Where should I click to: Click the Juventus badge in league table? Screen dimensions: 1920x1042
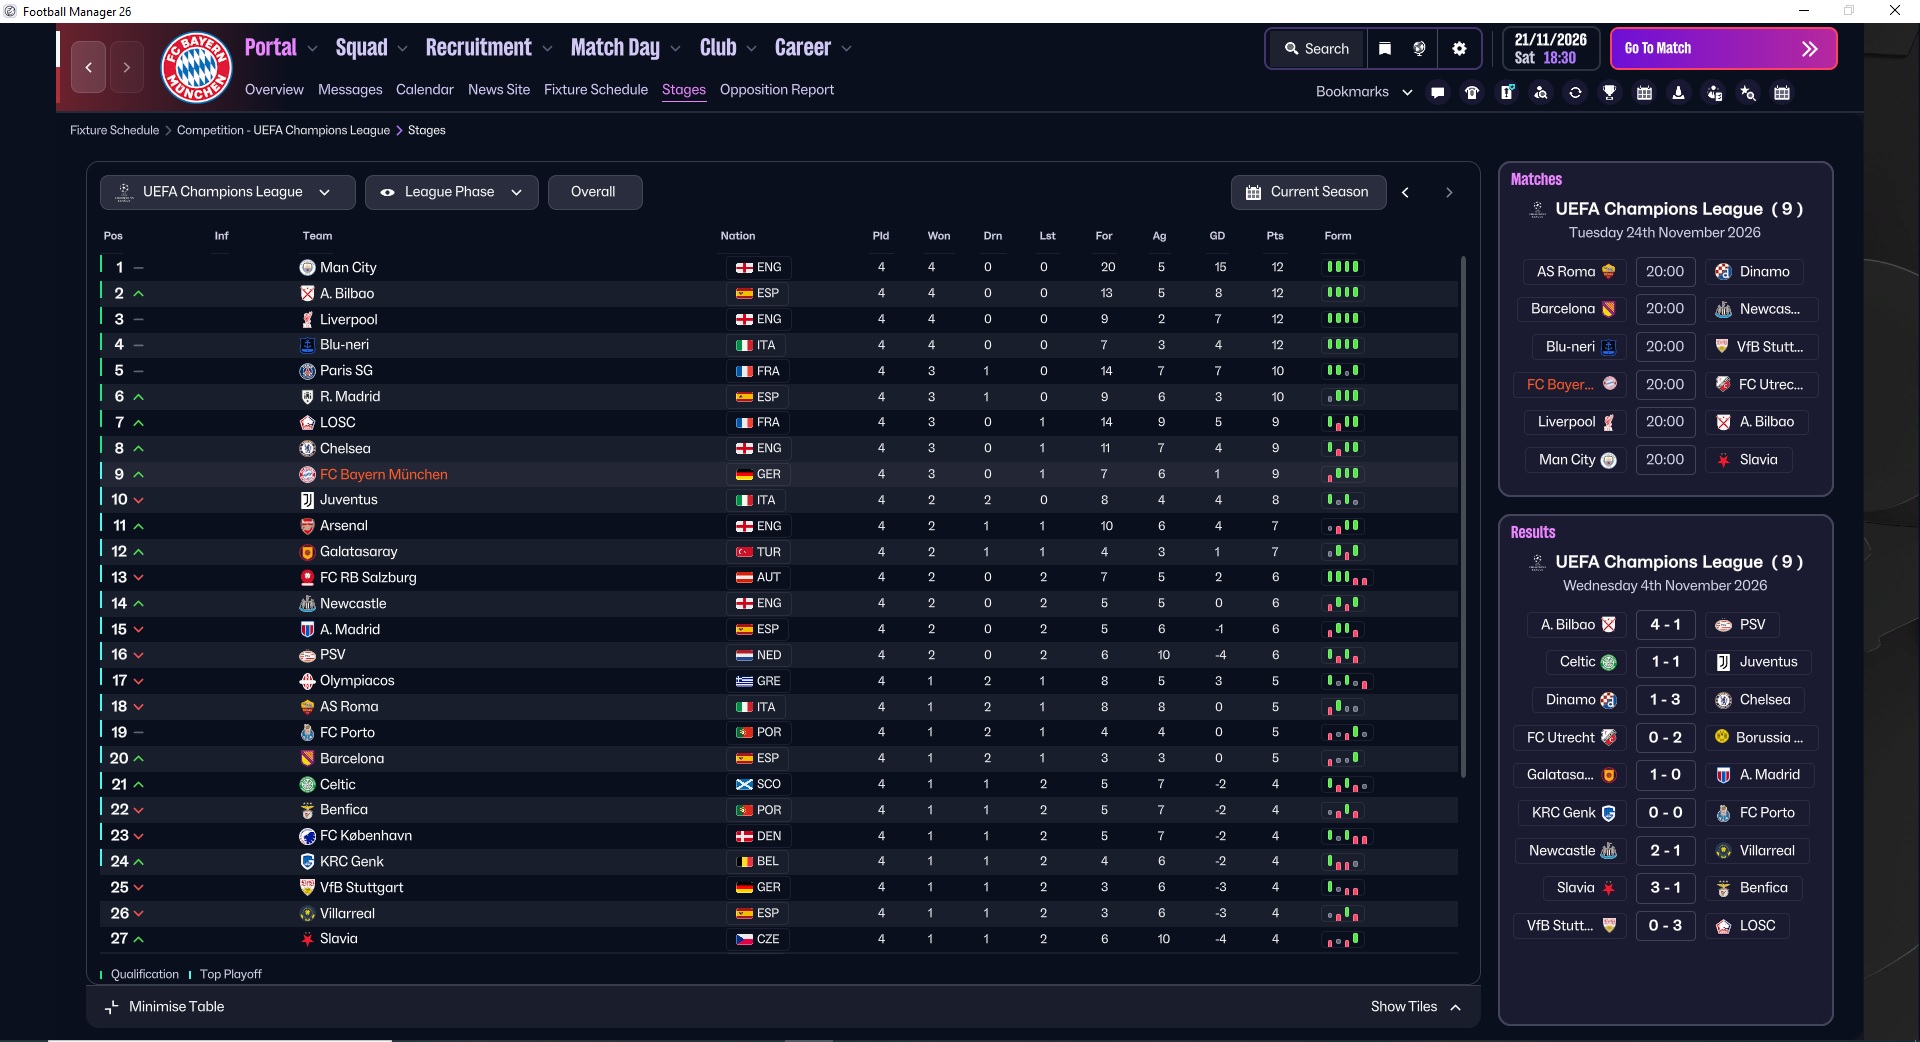point(308,500)
